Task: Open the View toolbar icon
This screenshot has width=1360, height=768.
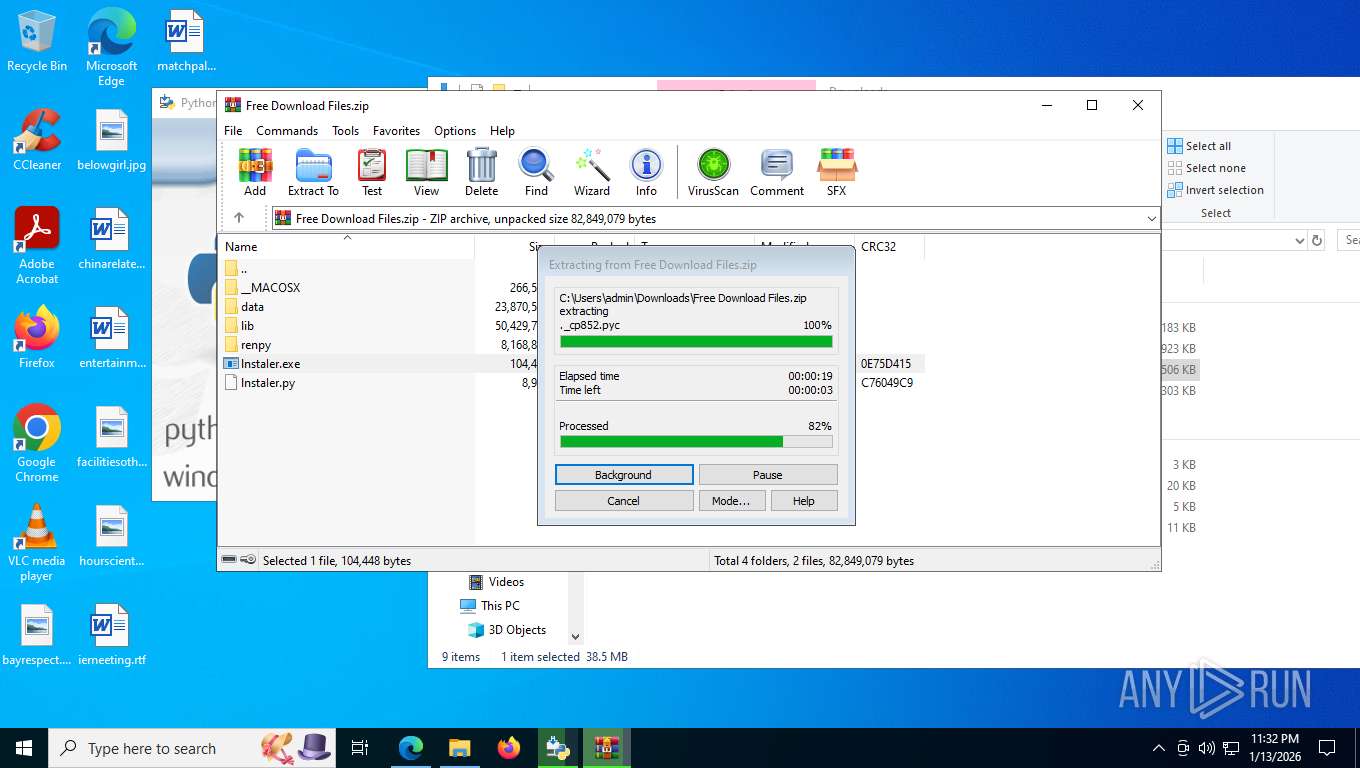Action: [426, 172]
